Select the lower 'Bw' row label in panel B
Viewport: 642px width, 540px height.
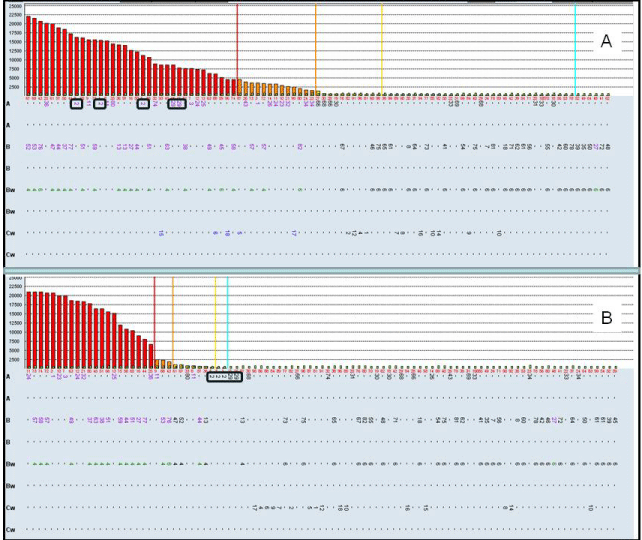tap(10, 486)
